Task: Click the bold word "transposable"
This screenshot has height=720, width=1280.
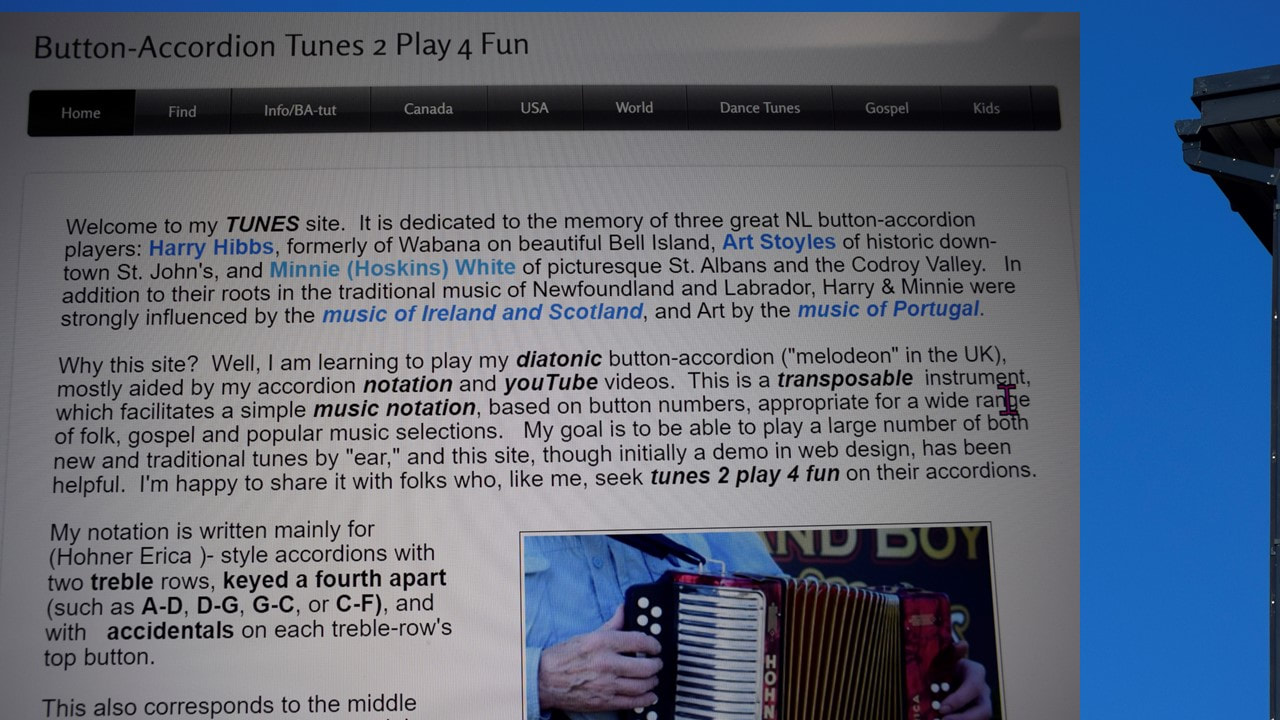Action: point(845,379)
